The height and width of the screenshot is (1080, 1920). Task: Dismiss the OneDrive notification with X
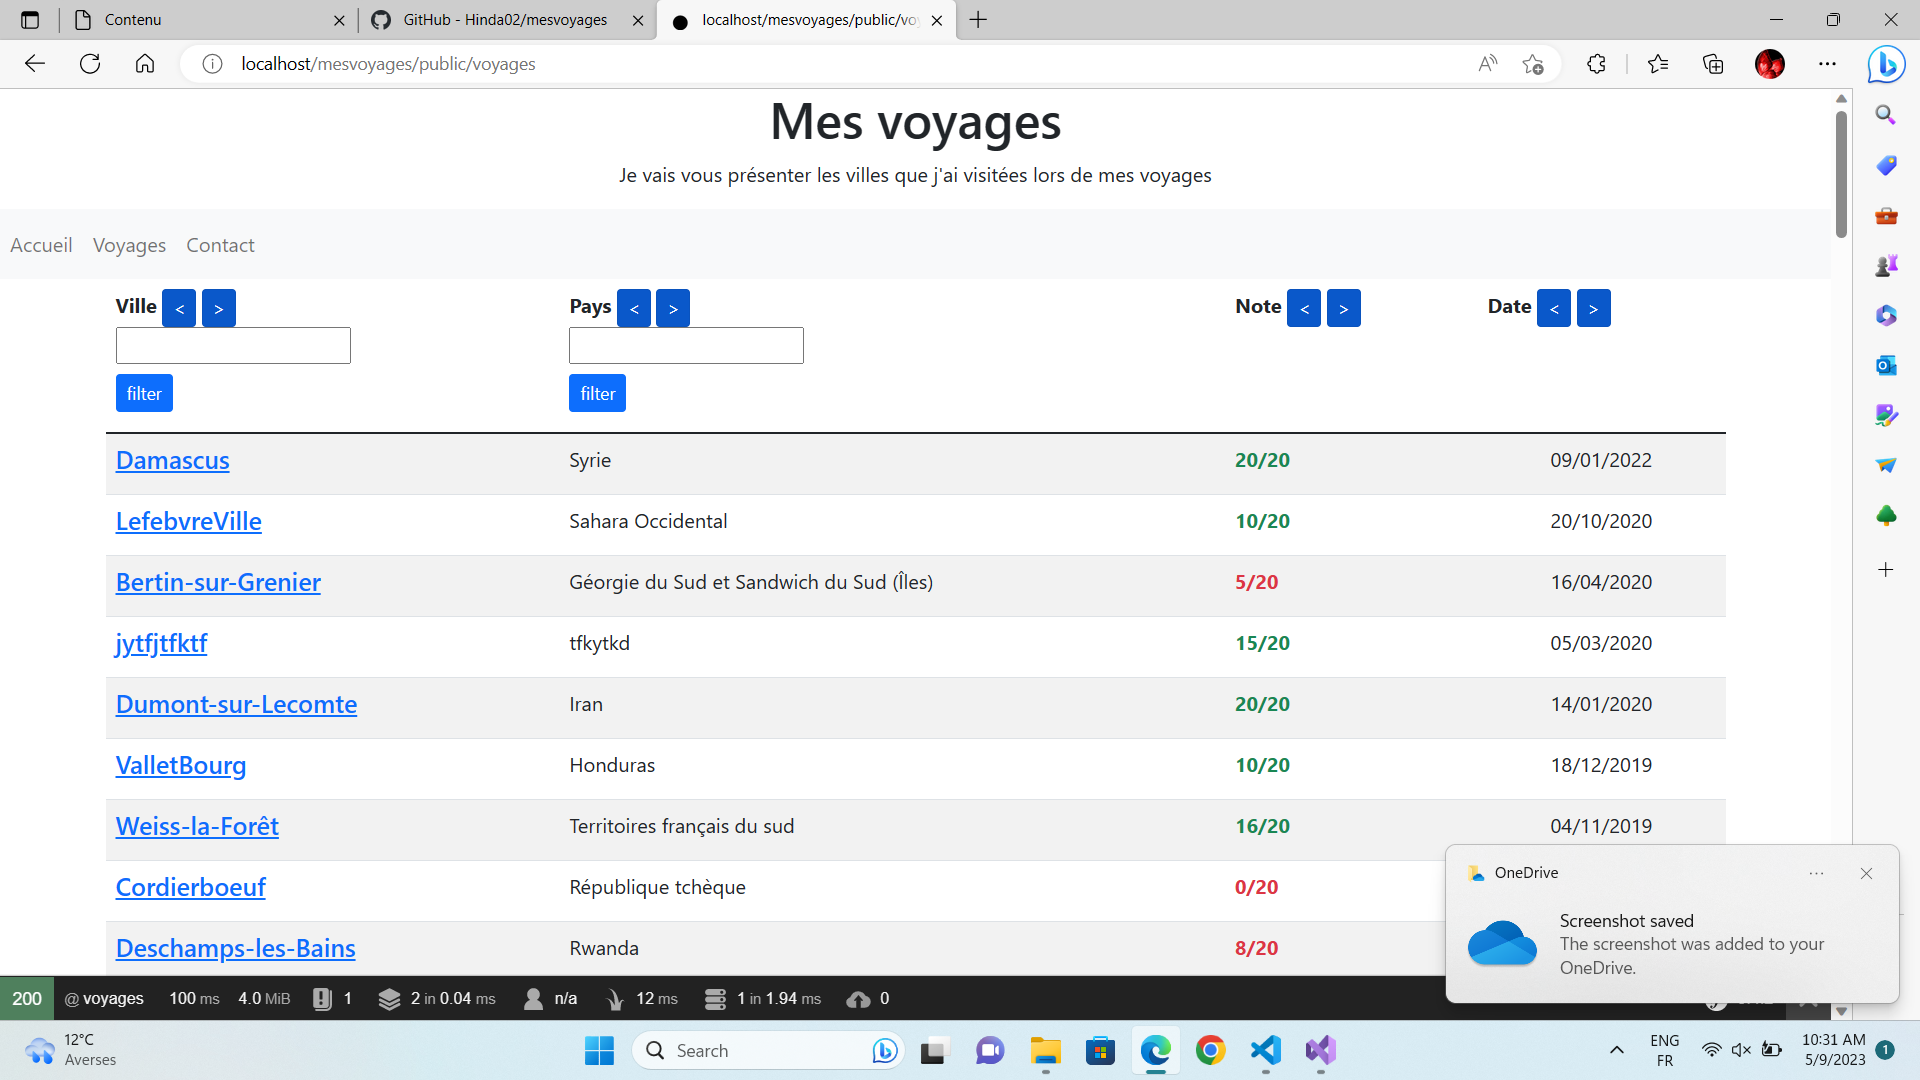[x=1866, y=873]
